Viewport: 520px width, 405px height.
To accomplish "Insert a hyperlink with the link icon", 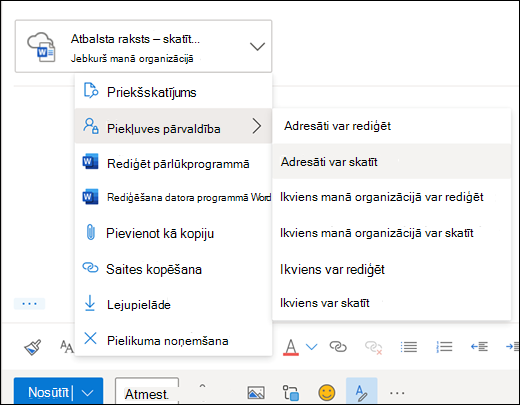I will (x=338, y=347).
